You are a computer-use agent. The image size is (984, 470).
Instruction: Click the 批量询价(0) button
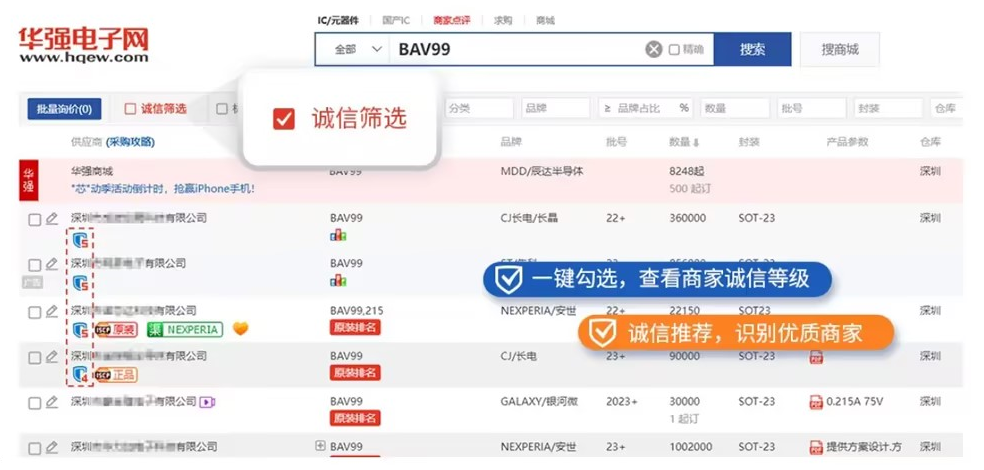click(x=65, y=109)
